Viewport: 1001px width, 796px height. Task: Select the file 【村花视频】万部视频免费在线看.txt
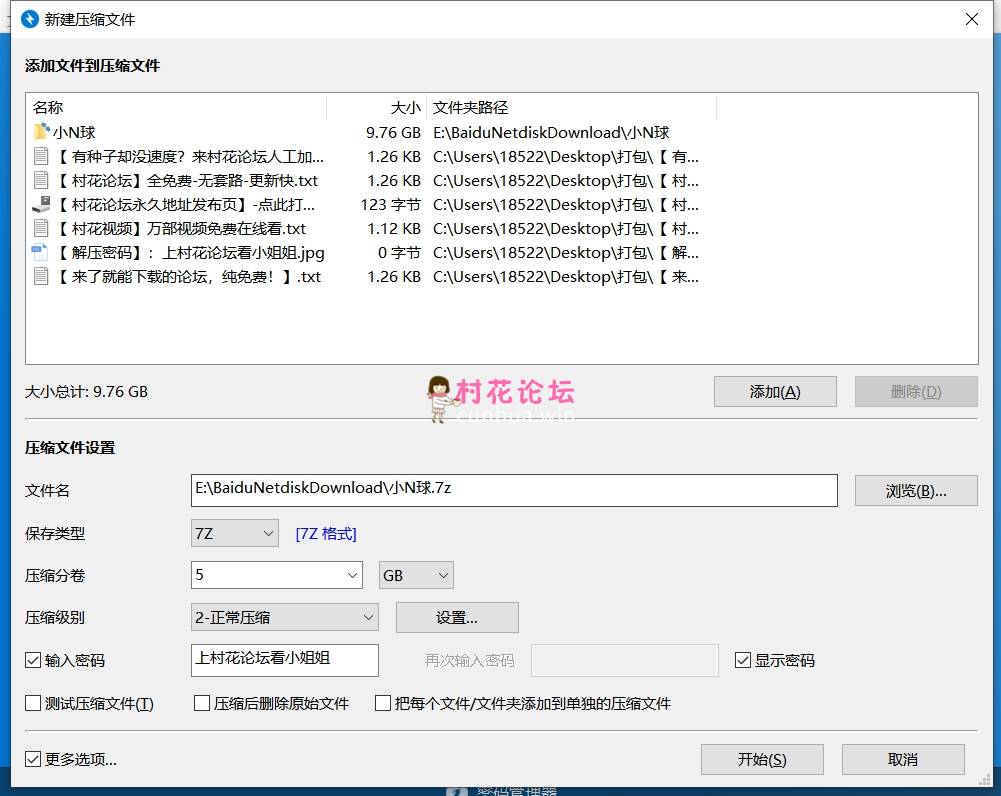pos(182,229)
